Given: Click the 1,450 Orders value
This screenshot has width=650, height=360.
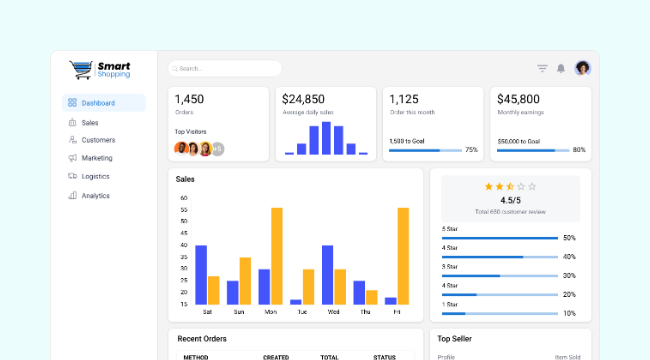Looking at the screenshot, I should pyautogui.click(x=189, y=99).
